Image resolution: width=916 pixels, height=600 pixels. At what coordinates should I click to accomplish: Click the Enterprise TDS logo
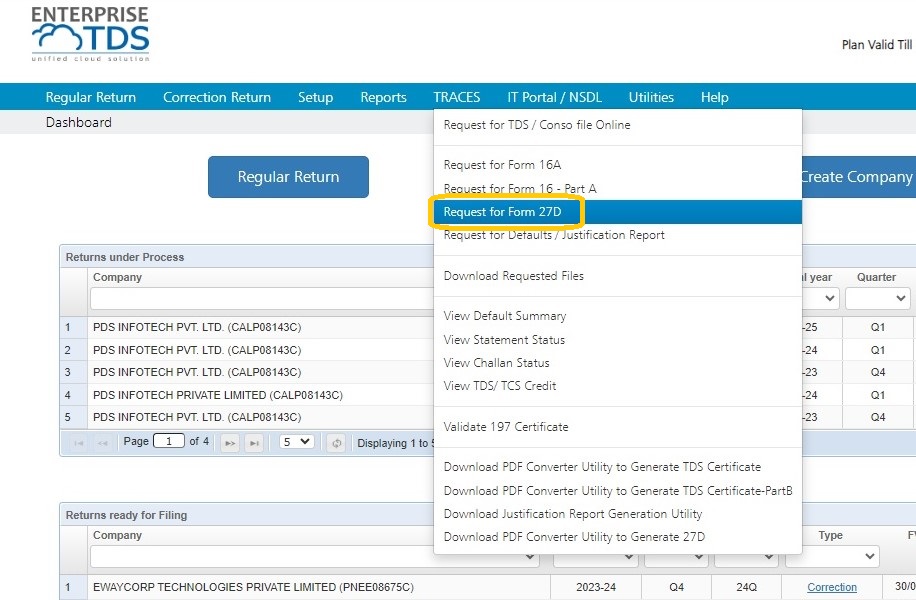91,34
